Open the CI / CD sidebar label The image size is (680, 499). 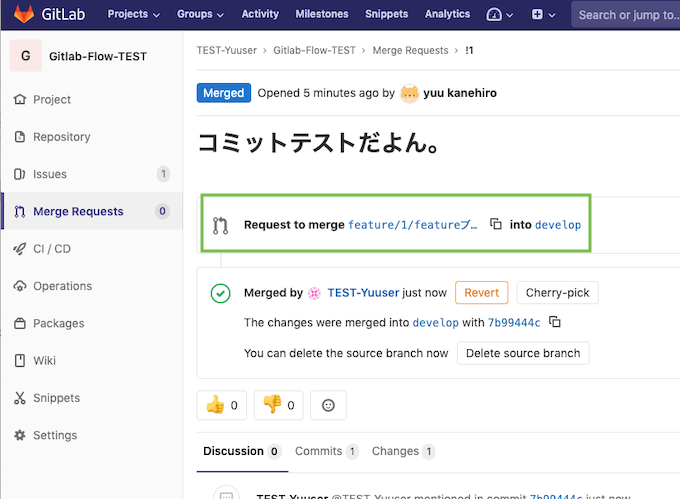tap(52, 248)
